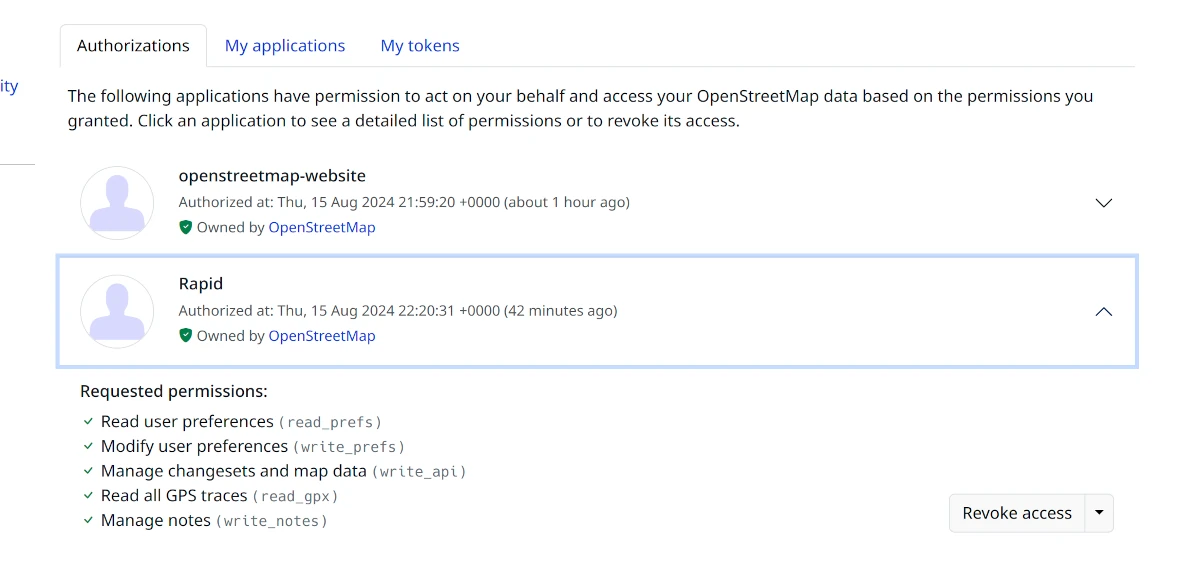This screenshot has width=1200, height=582.
Task: Open the My tokens tab
Action: (420, 46)
